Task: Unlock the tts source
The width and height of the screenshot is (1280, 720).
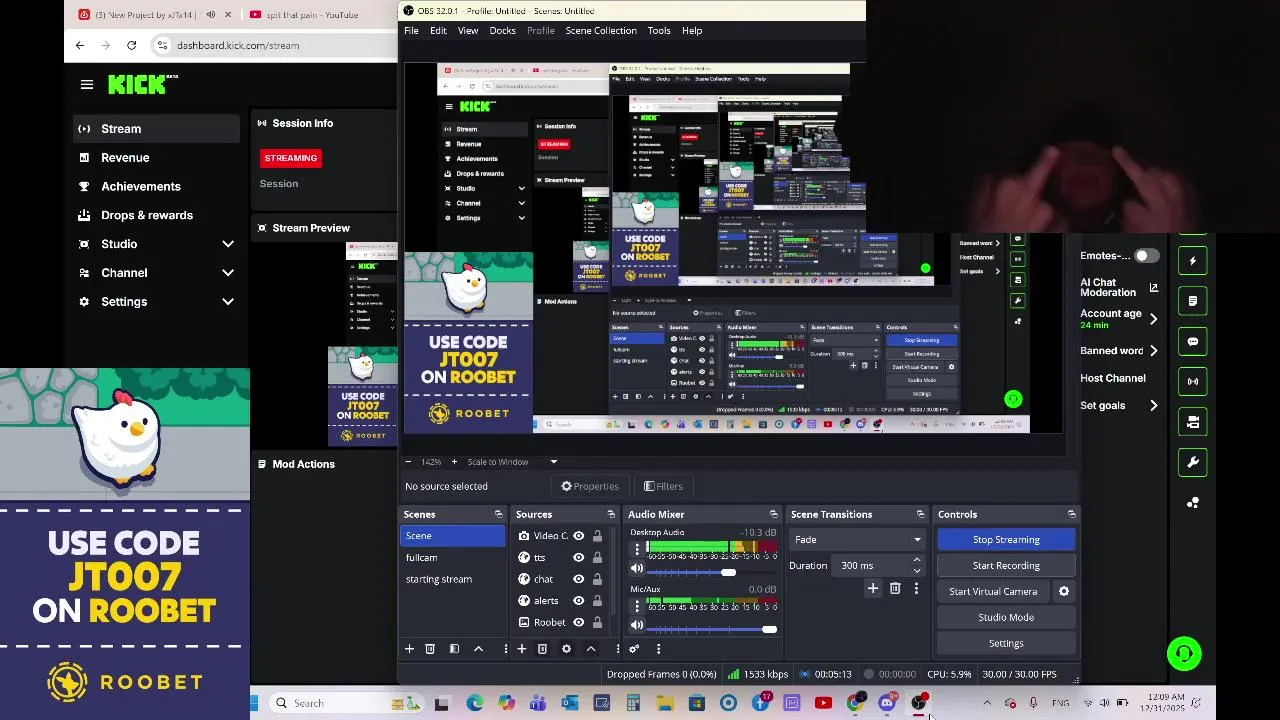Action: coord(597,558)
